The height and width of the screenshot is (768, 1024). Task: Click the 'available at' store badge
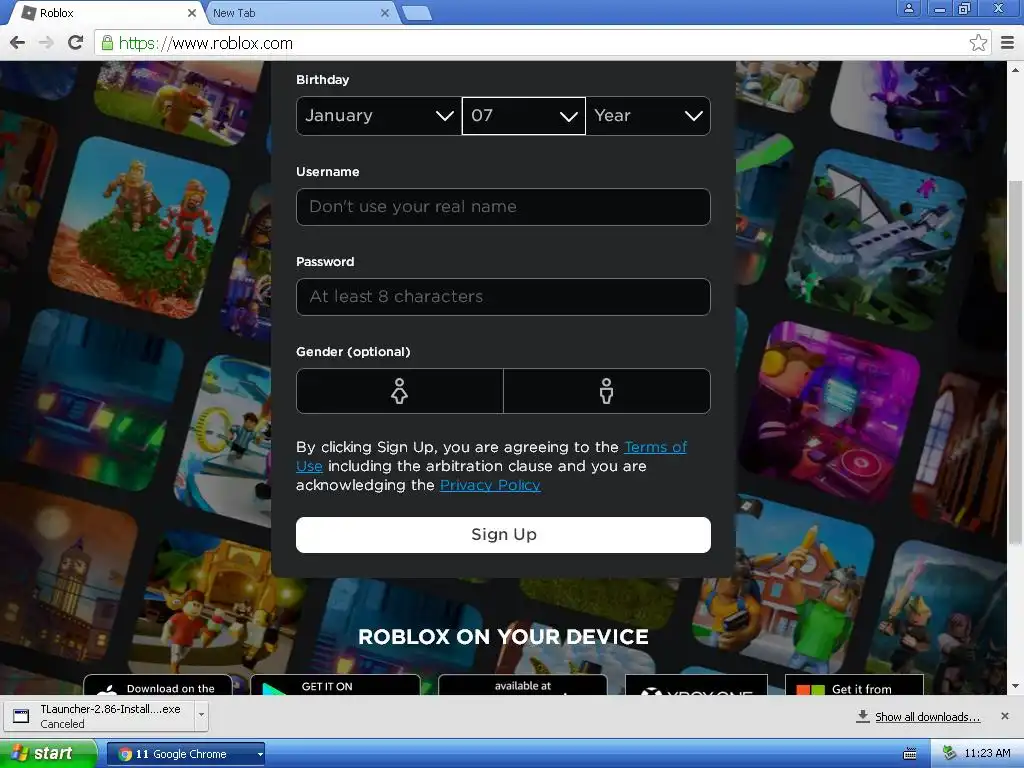point(522,686)
